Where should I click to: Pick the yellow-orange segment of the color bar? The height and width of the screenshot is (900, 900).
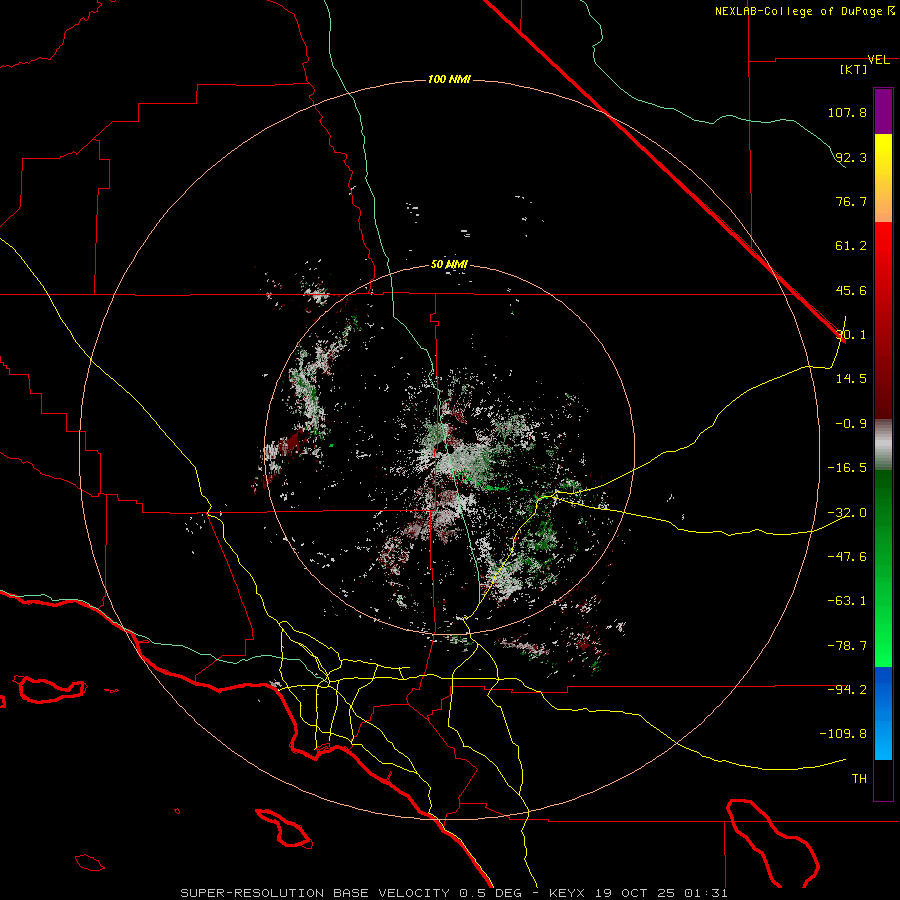point(883,178)
